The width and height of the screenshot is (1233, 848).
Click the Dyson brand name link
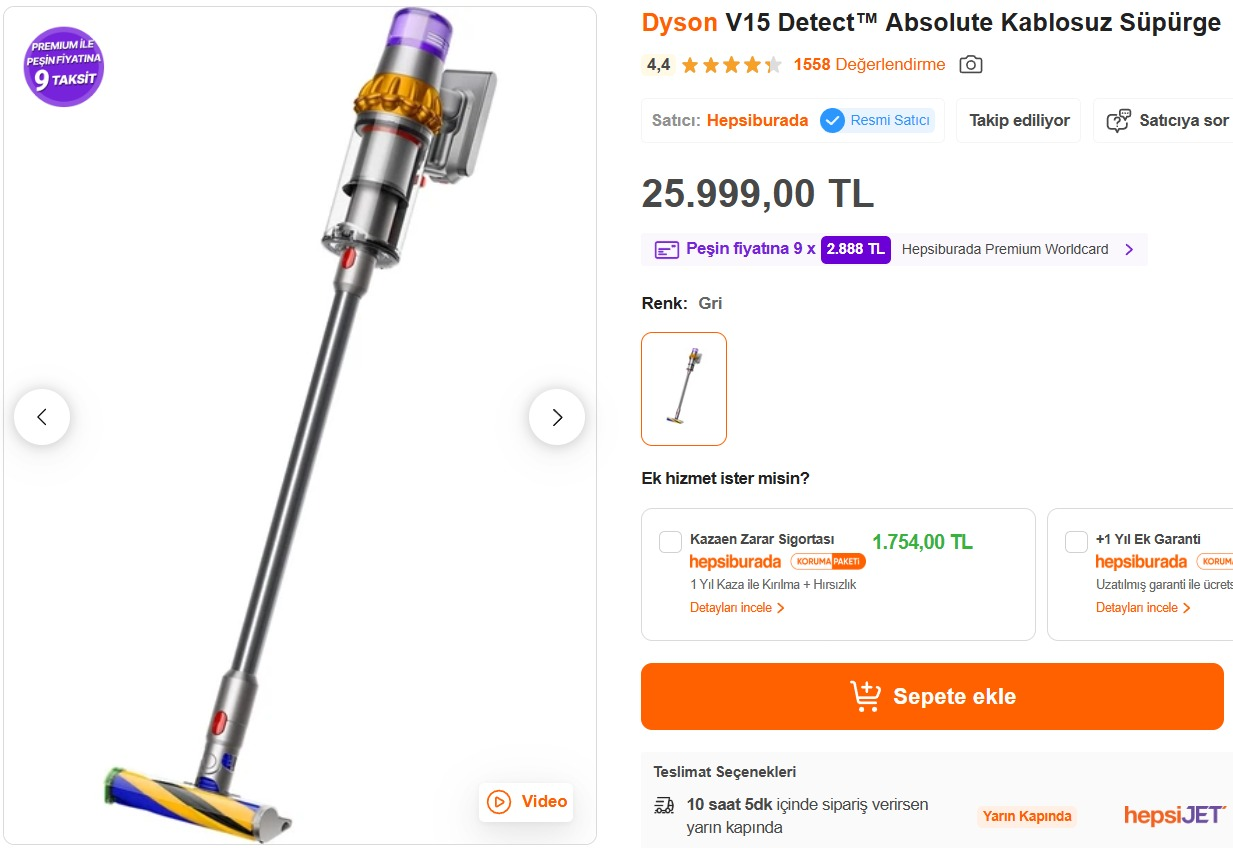point(679,23)
